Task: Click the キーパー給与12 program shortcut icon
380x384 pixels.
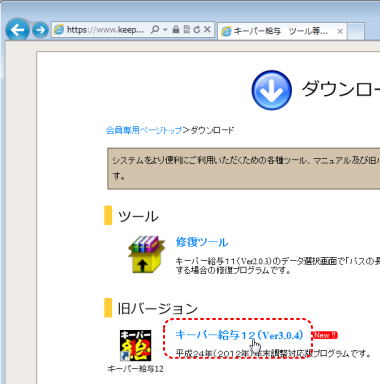Action: click(x=135, y=346)
